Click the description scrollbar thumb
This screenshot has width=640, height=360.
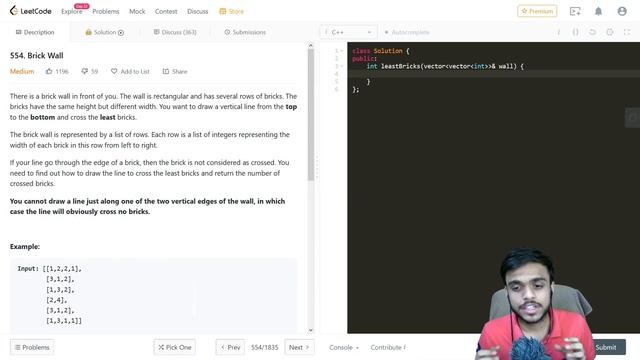tap(311, 115)
